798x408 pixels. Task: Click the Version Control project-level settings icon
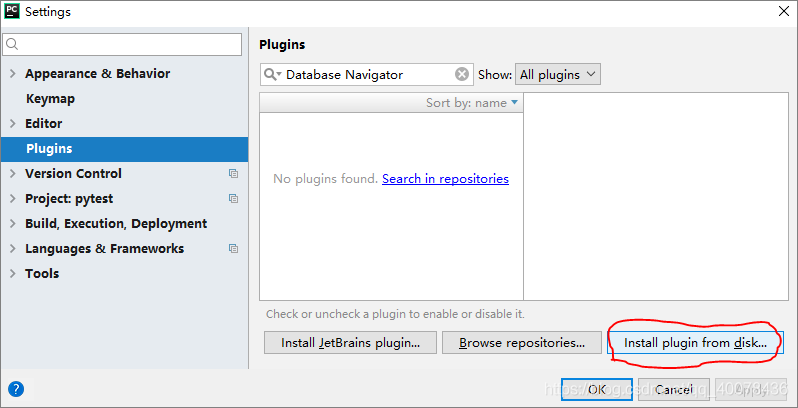click(x=233, y=174)
